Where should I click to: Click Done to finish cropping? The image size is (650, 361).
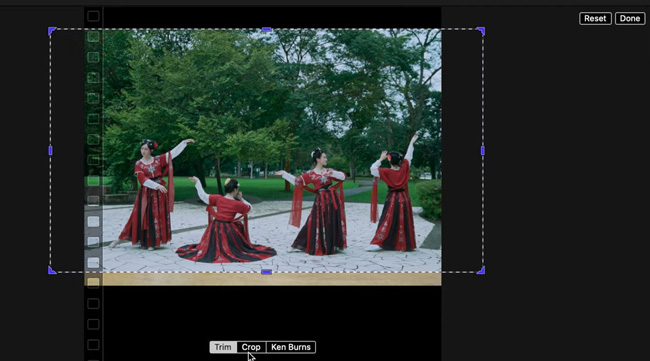630,19
